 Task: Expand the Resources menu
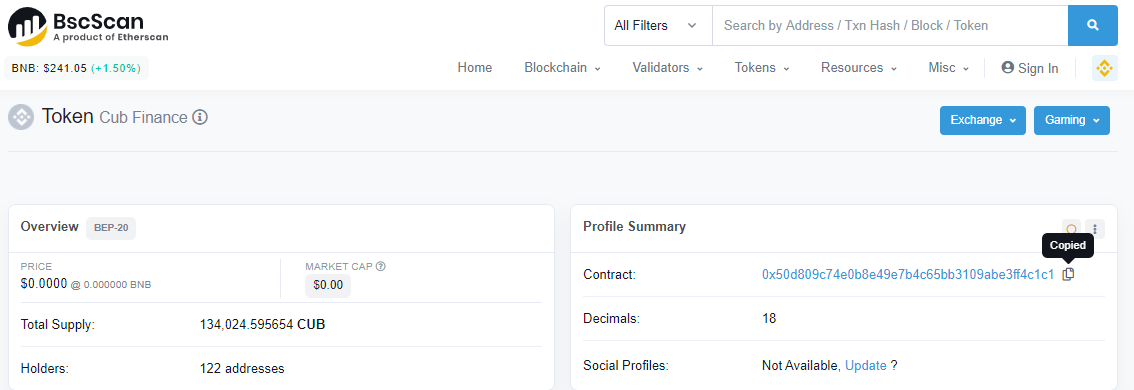tap(858, 68)
